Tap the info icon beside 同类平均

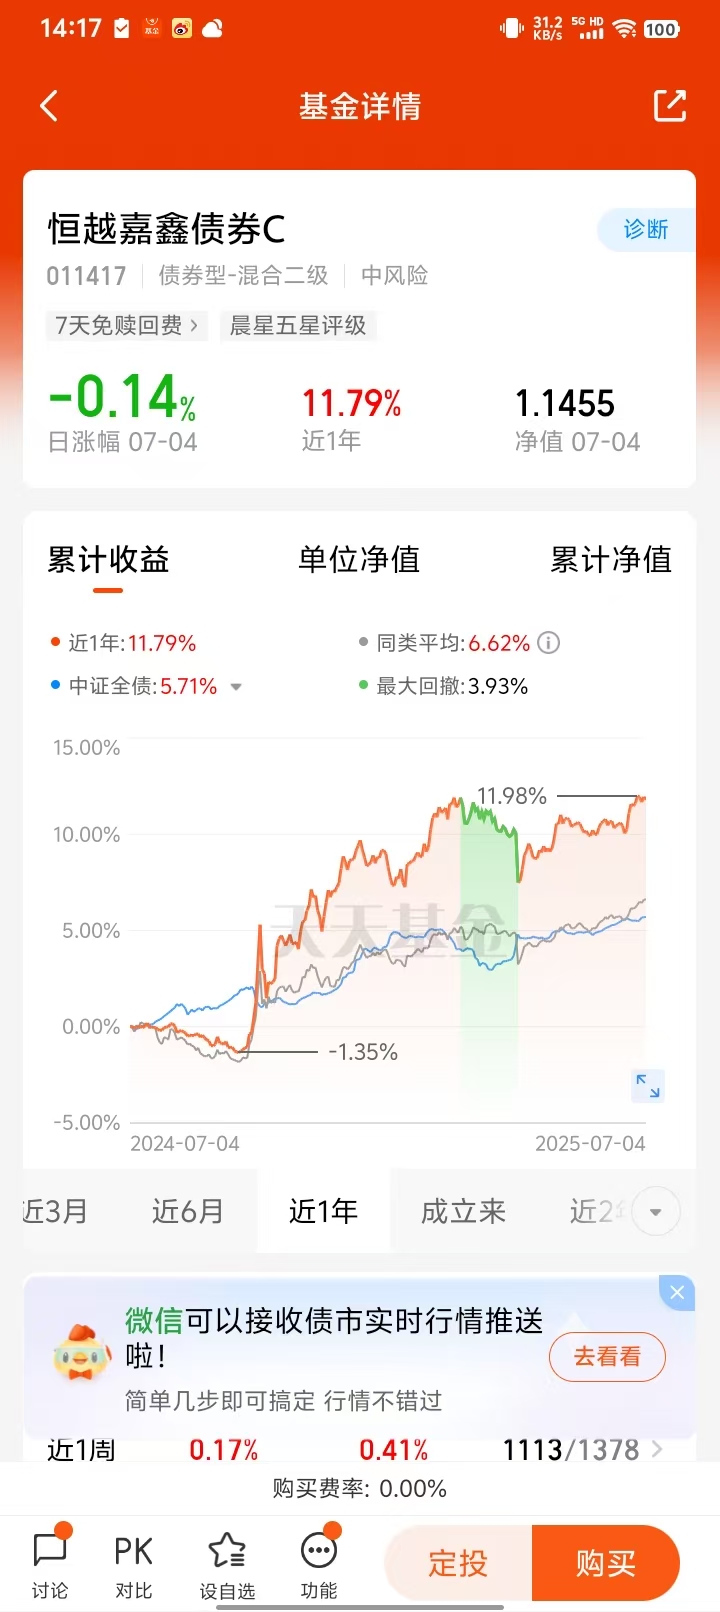click(548, 643)
